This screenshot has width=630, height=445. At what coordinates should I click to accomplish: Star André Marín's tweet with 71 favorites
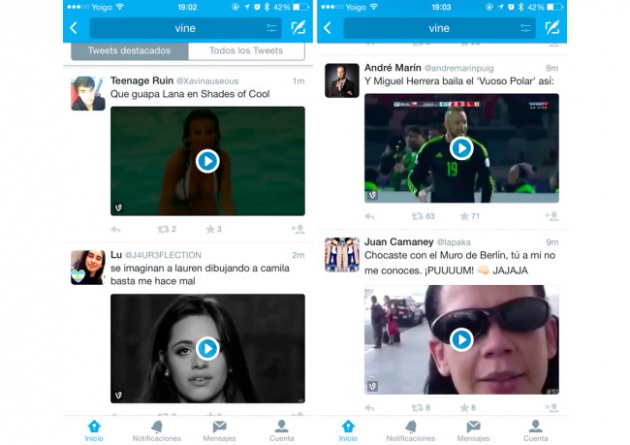465,216
